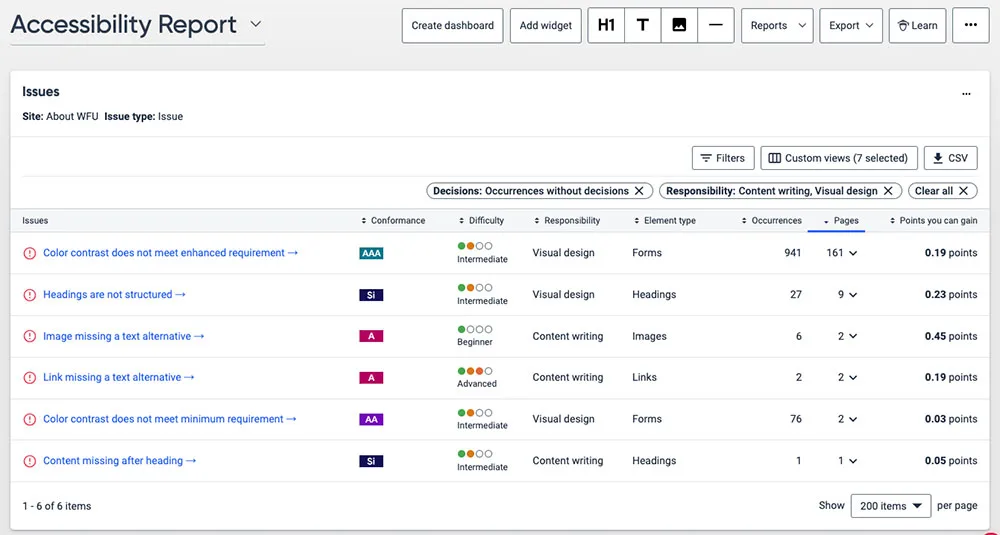Expand pages for Color contrast minimum requirement
1000x535 pixels.
pos(853,419)
